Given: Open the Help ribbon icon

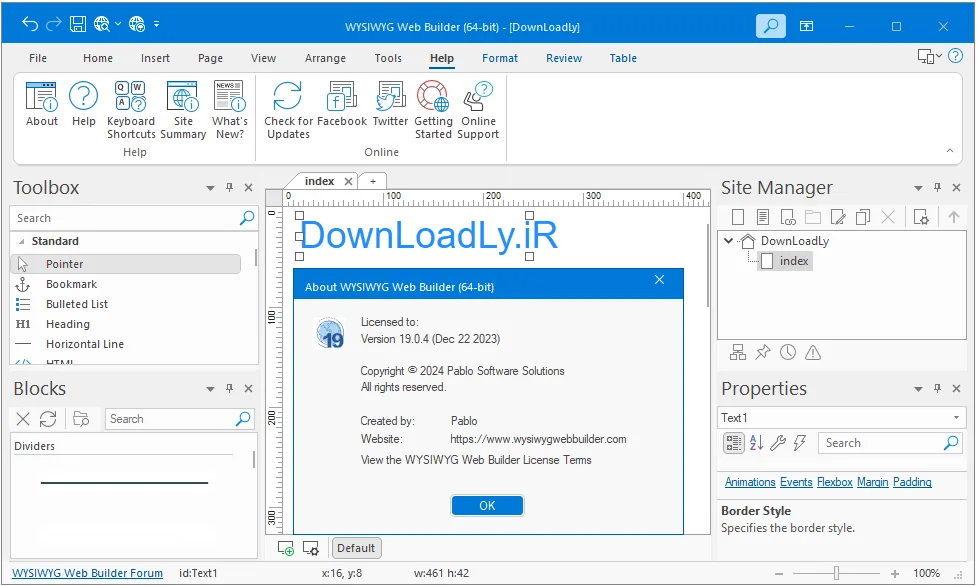Looking at the screenshot, I should click(83, 104).
